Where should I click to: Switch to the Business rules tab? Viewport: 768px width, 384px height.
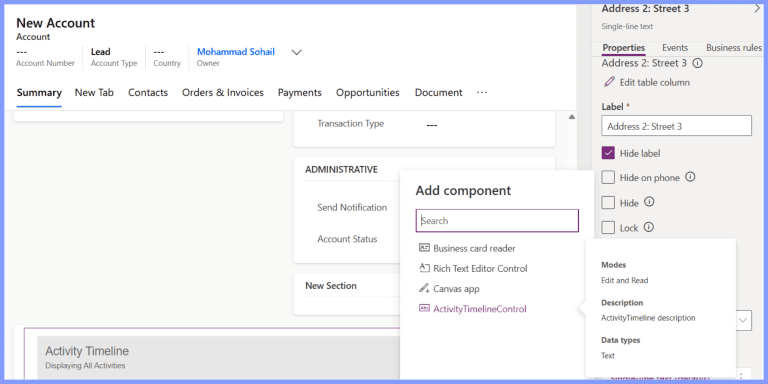(x=734, y=48)
